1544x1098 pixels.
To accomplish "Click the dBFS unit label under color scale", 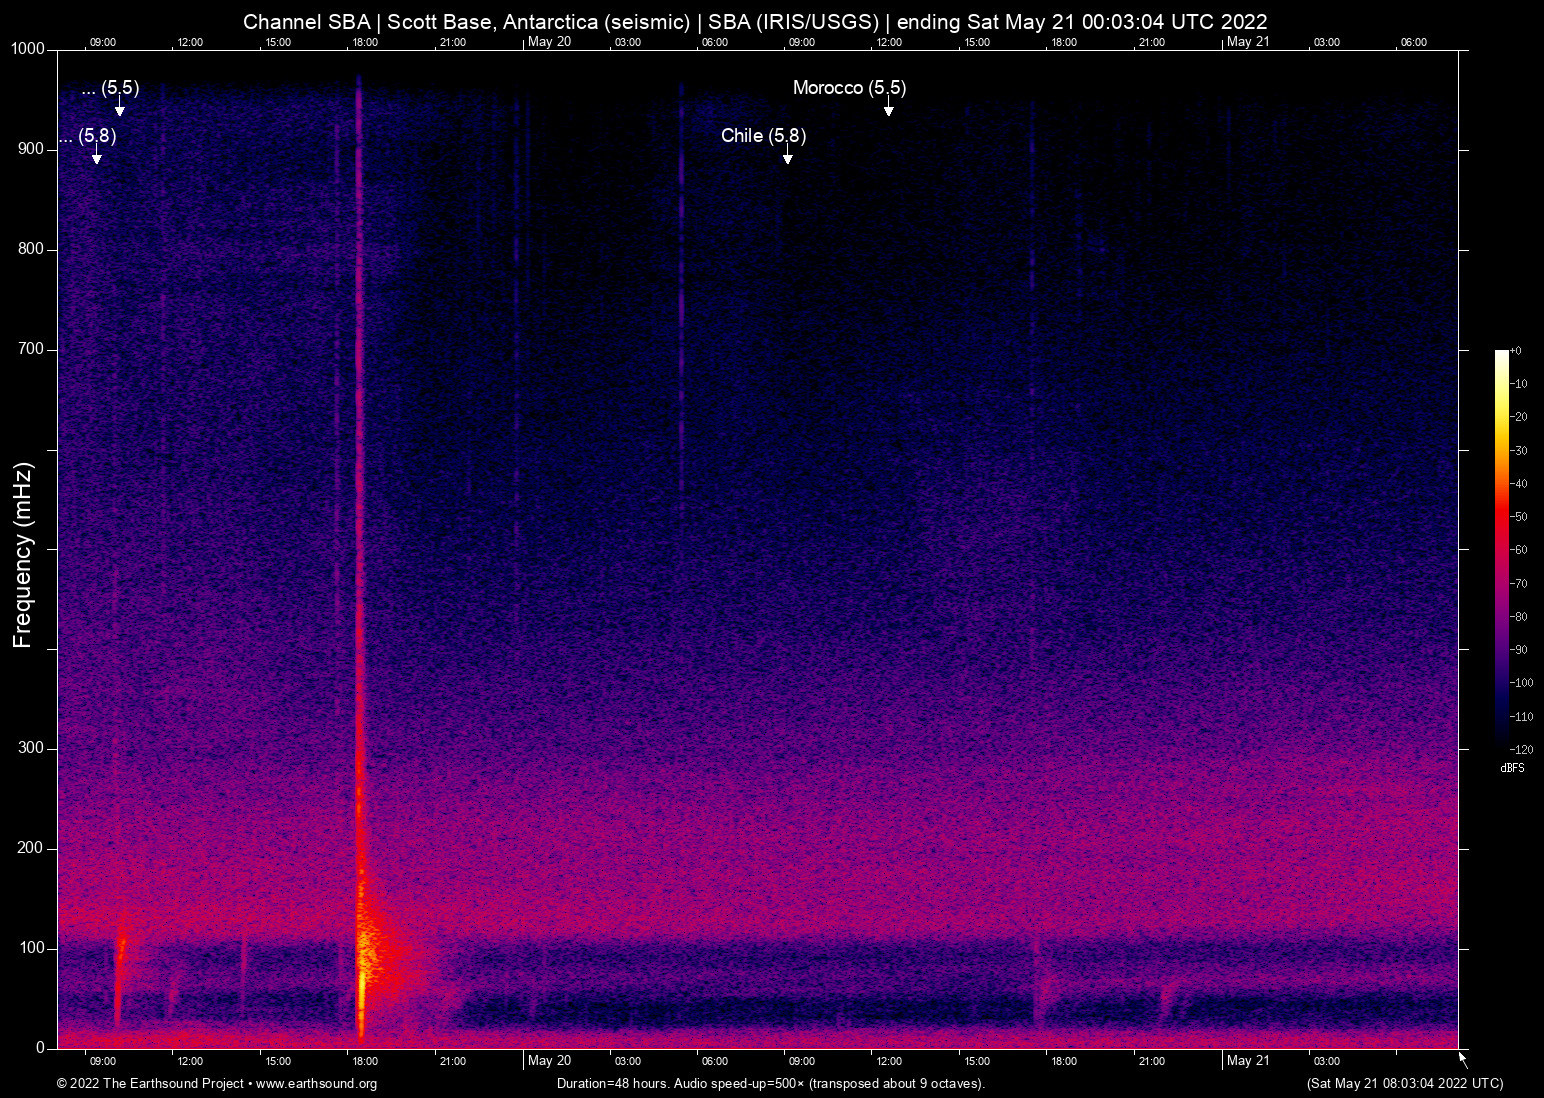I will 1512,768.
